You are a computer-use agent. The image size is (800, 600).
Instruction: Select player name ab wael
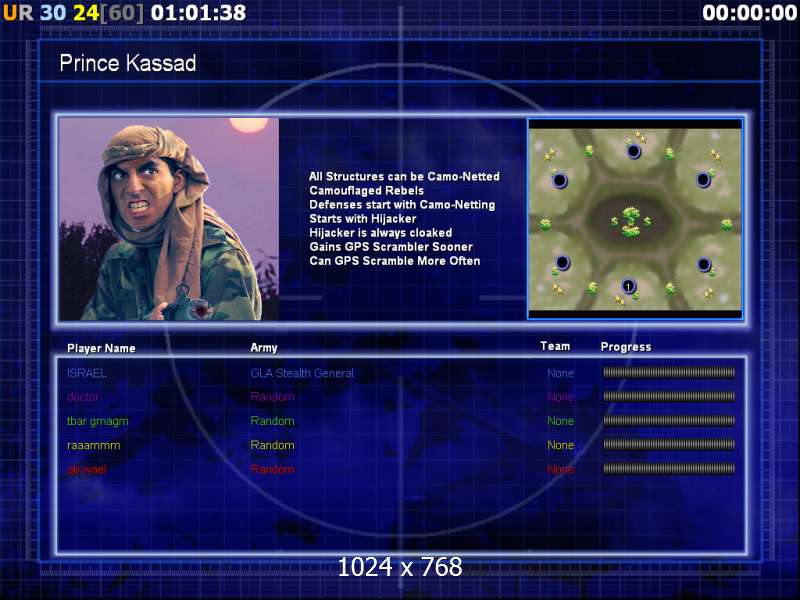[x=87, y=470]
